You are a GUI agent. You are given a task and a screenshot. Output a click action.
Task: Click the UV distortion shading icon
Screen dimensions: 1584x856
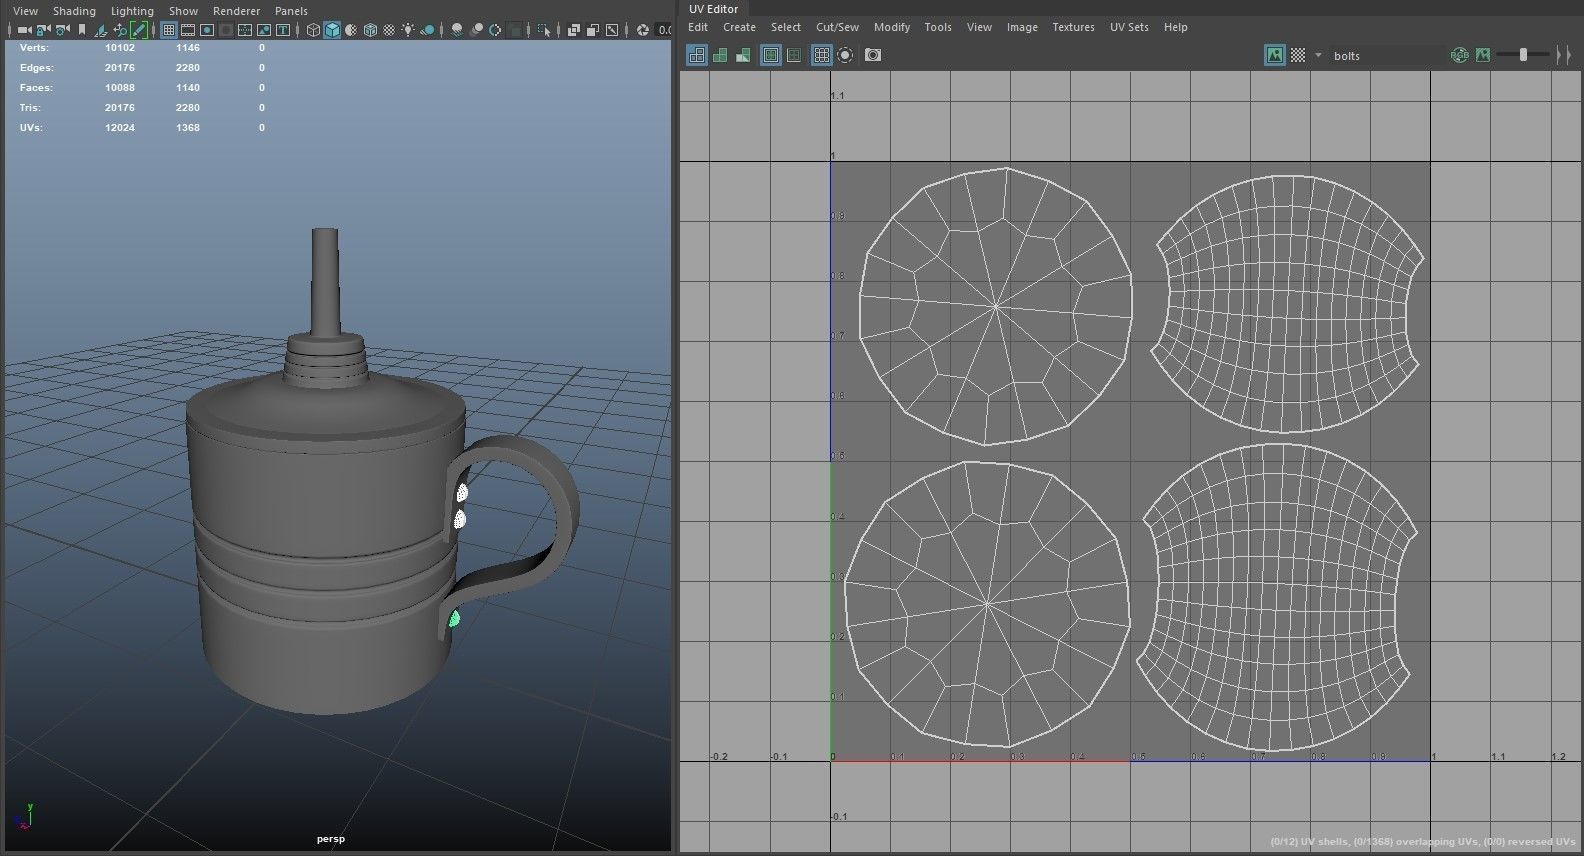743,55
